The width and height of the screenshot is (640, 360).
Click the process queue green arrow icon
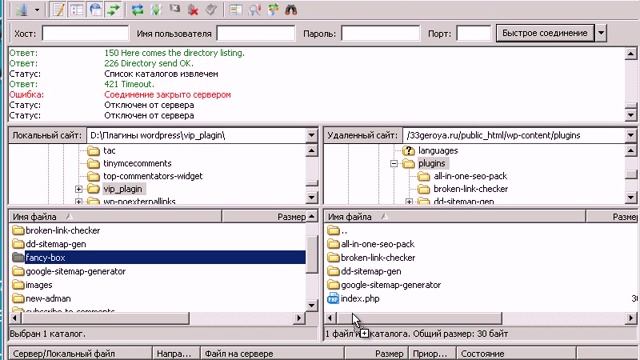(156, 10)
